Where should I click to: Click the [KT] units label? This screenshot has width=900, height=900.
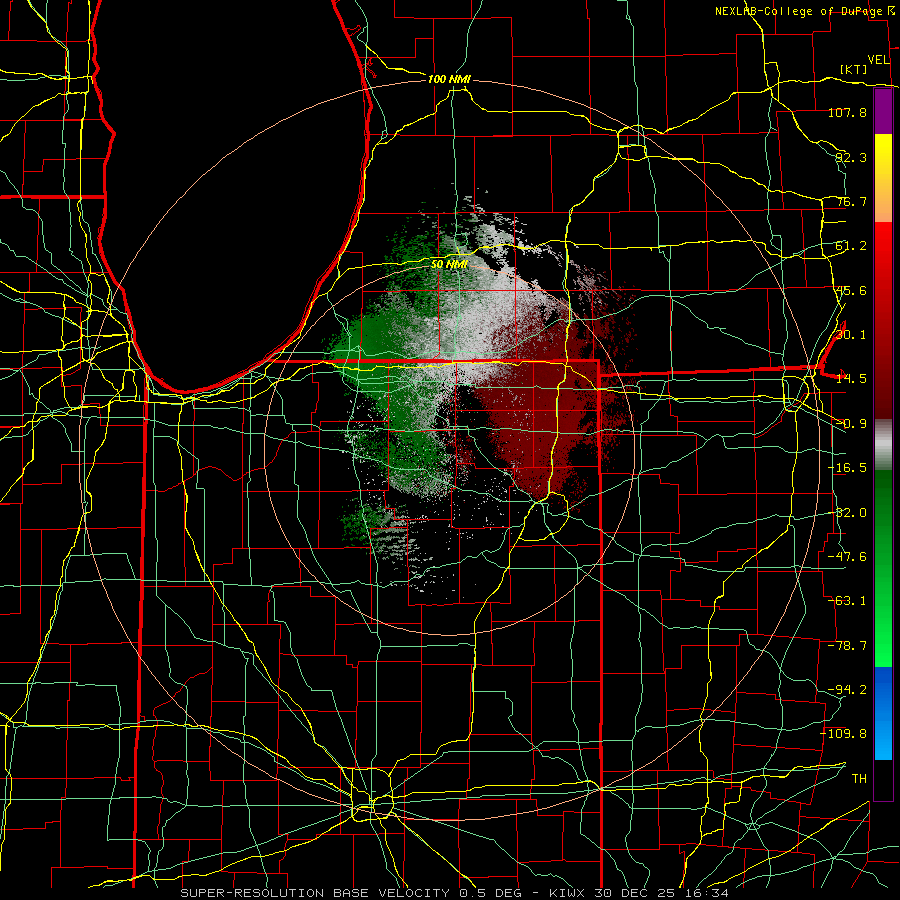coord(854,69)
